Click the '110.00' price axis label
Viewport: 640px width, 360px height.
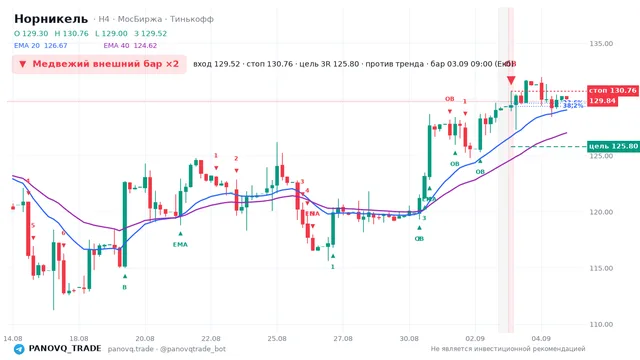point(601,324)
